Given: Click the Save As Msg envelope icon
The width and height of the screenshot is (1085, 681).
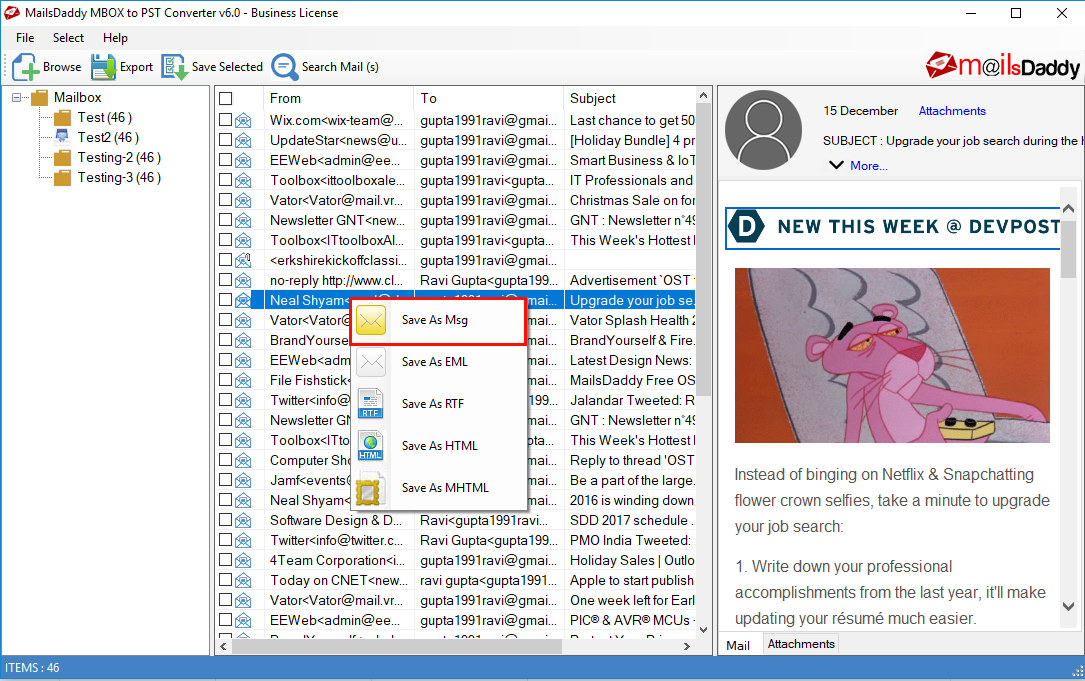Looking at the screenshot, I should [x=371, y=320].
